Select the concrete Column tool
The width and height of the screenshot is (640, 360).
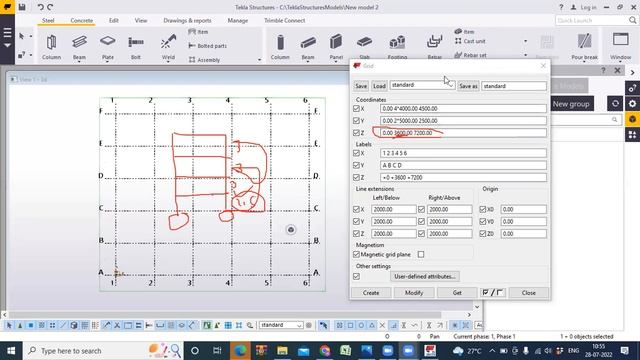point(280,46)
